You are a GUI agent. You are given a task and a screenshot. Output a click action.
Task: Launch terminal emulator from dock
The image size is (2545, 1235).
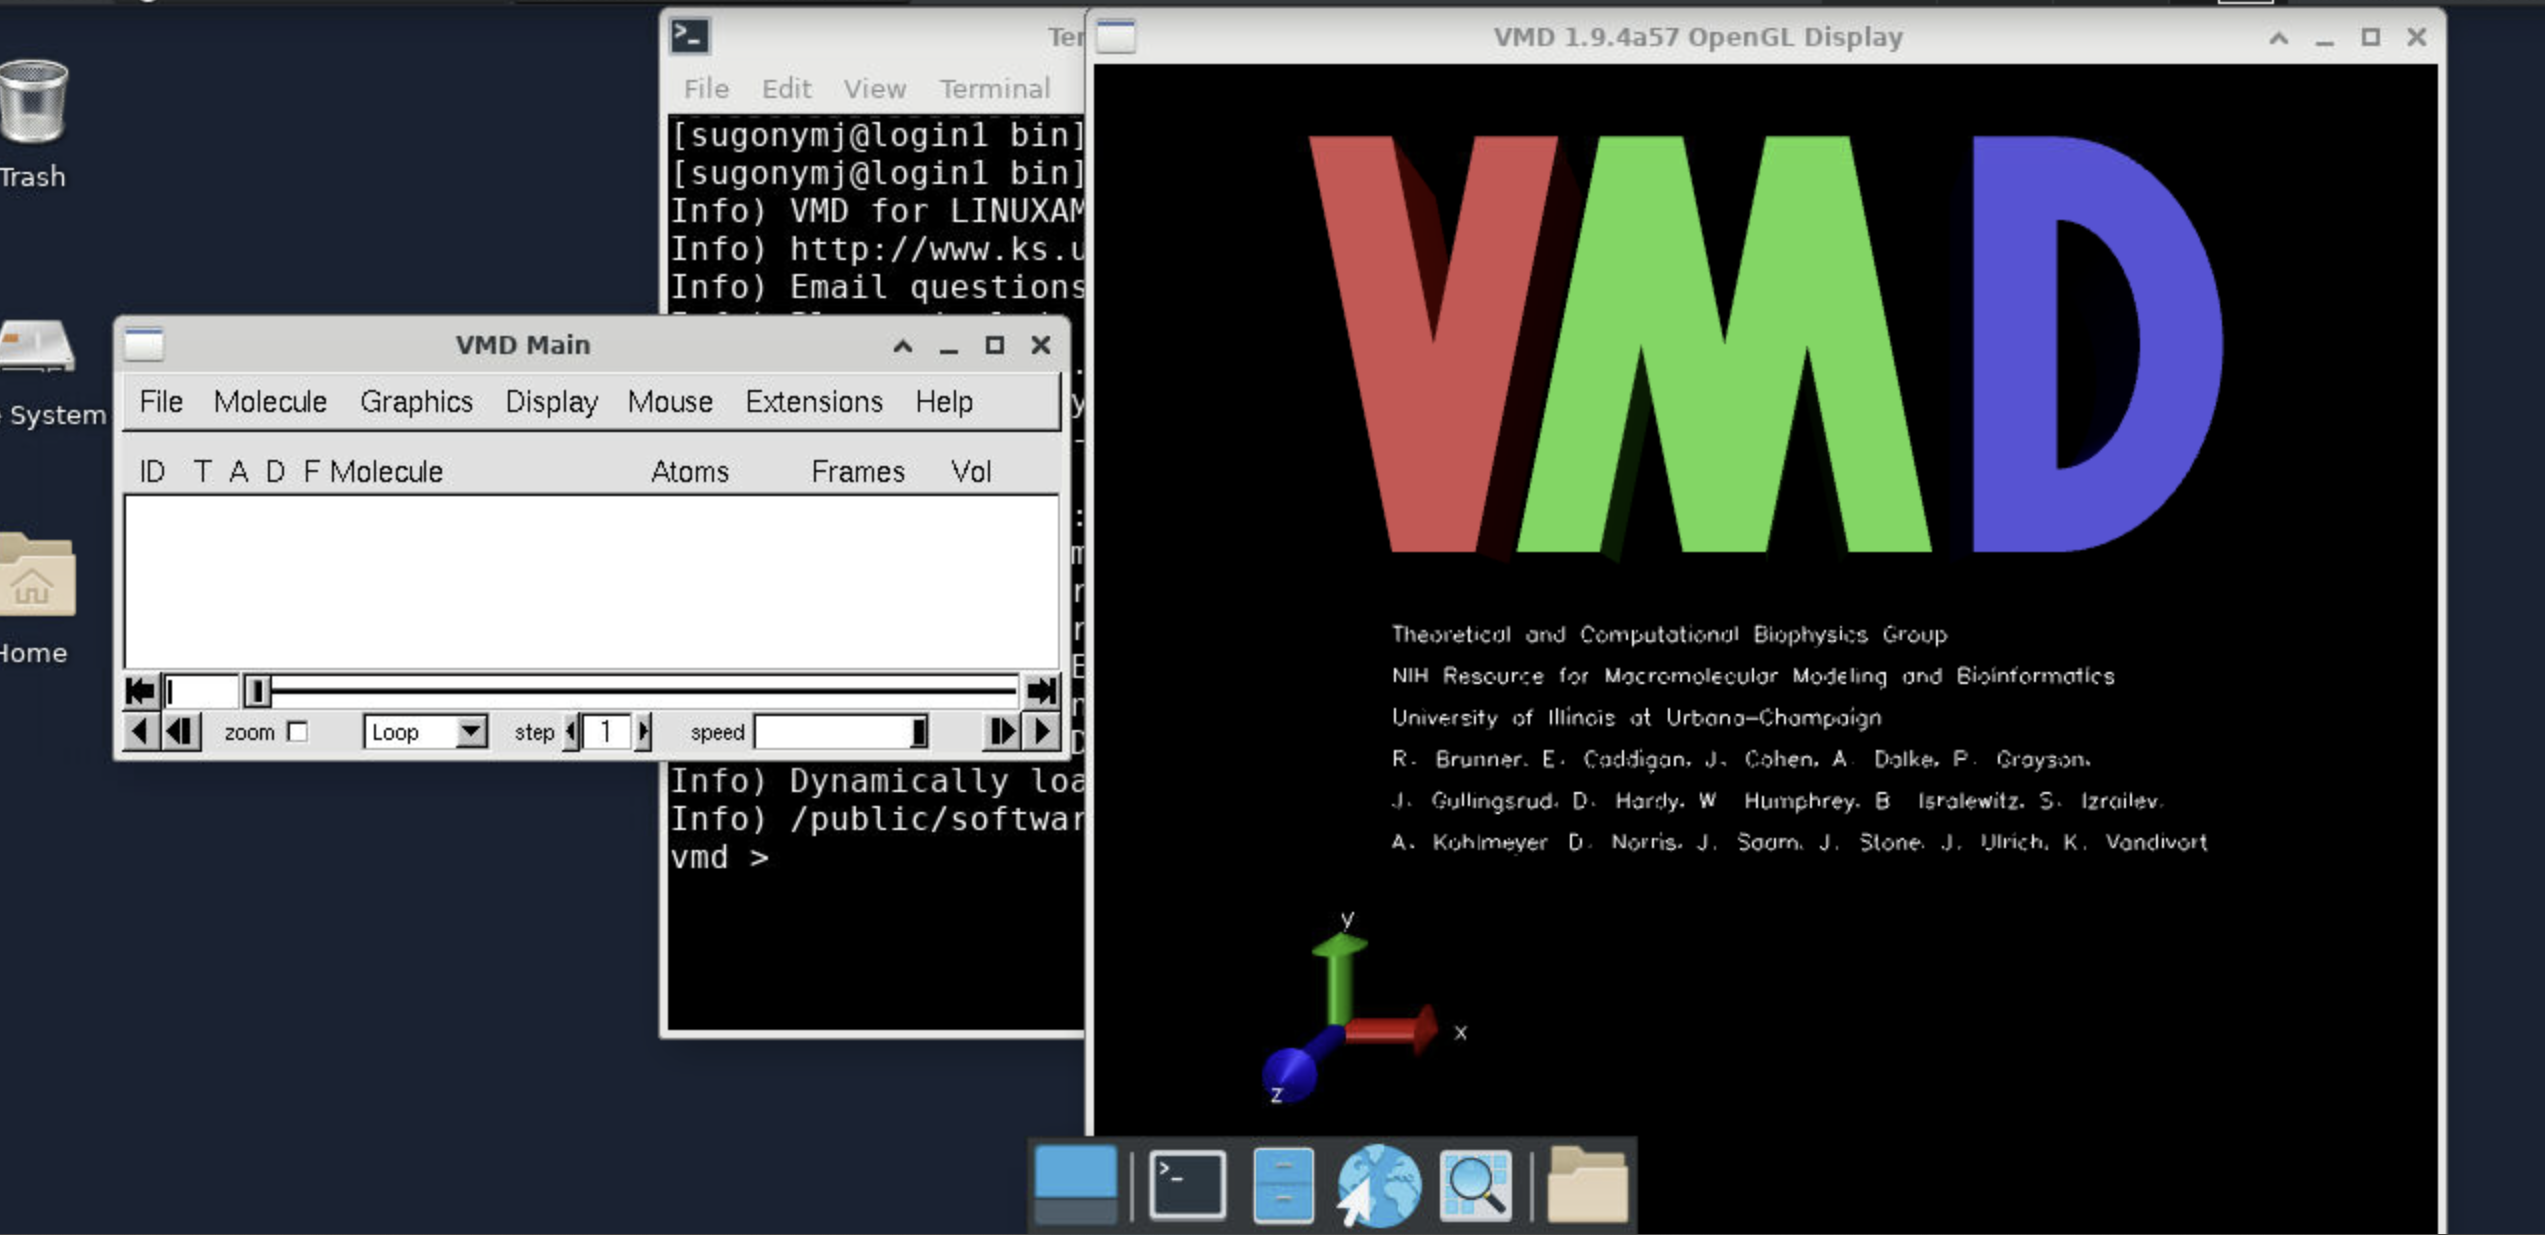coord(1187,1185)
